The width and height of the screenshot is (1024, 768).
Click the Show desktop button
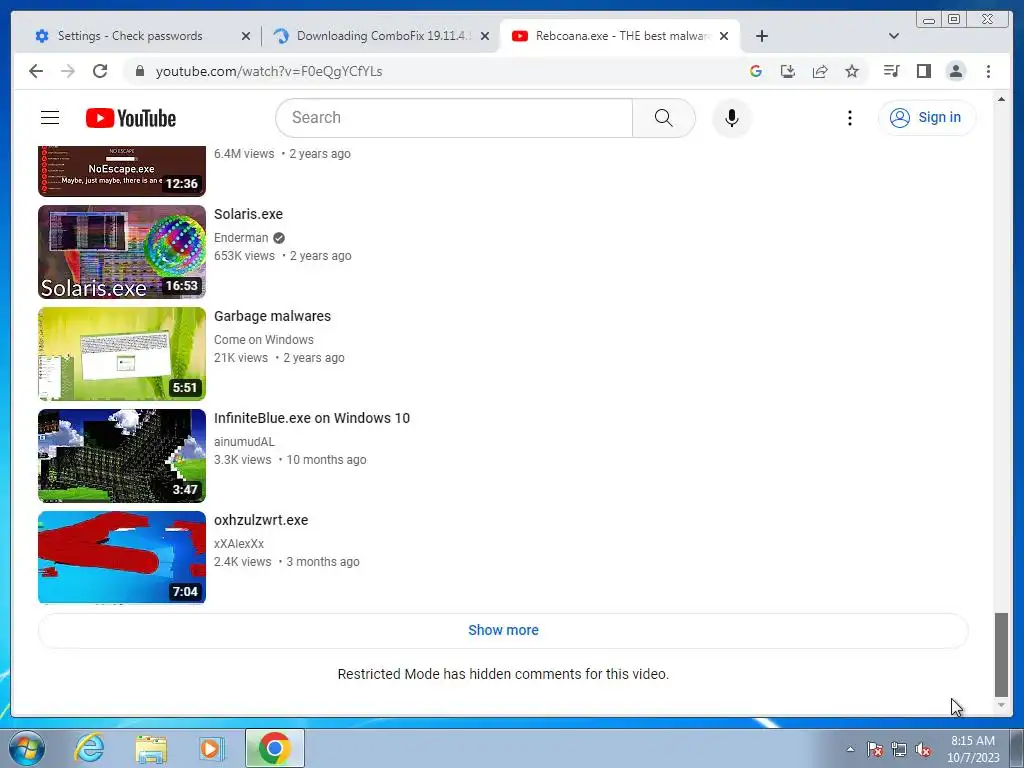coord(1018,748)
